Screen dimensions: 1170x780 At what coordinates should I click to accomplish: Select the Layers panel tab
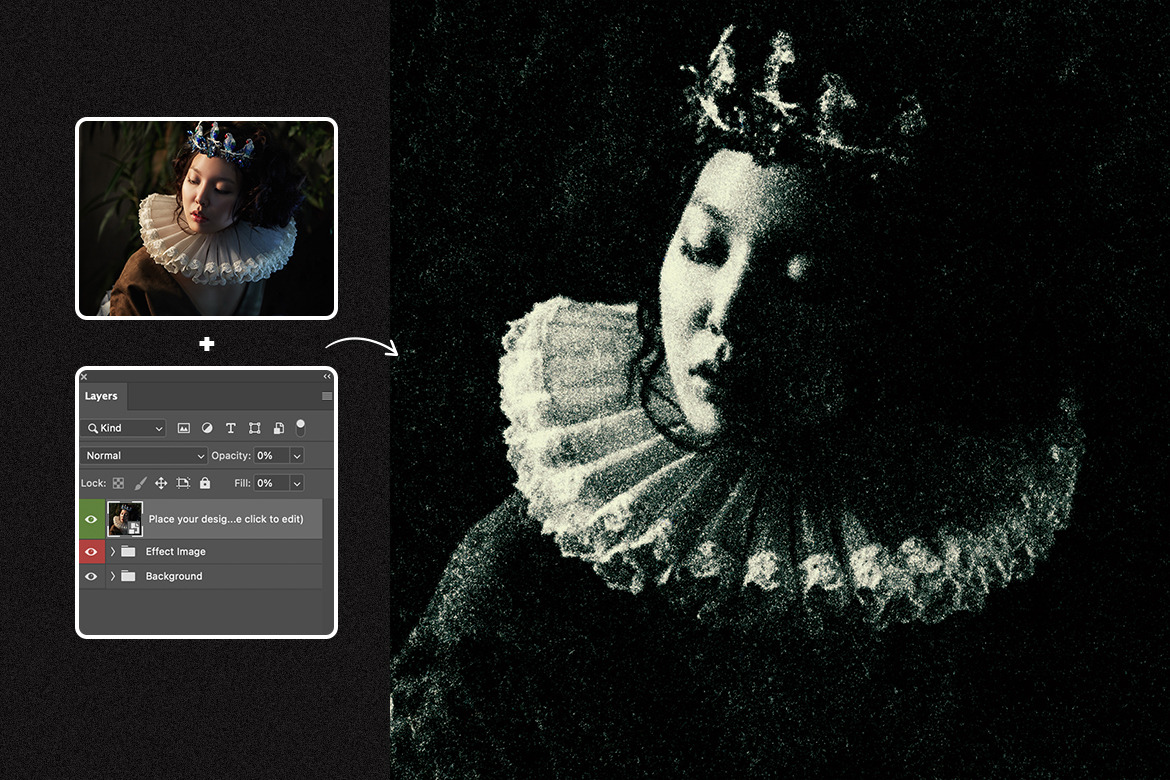click(101, 396)
